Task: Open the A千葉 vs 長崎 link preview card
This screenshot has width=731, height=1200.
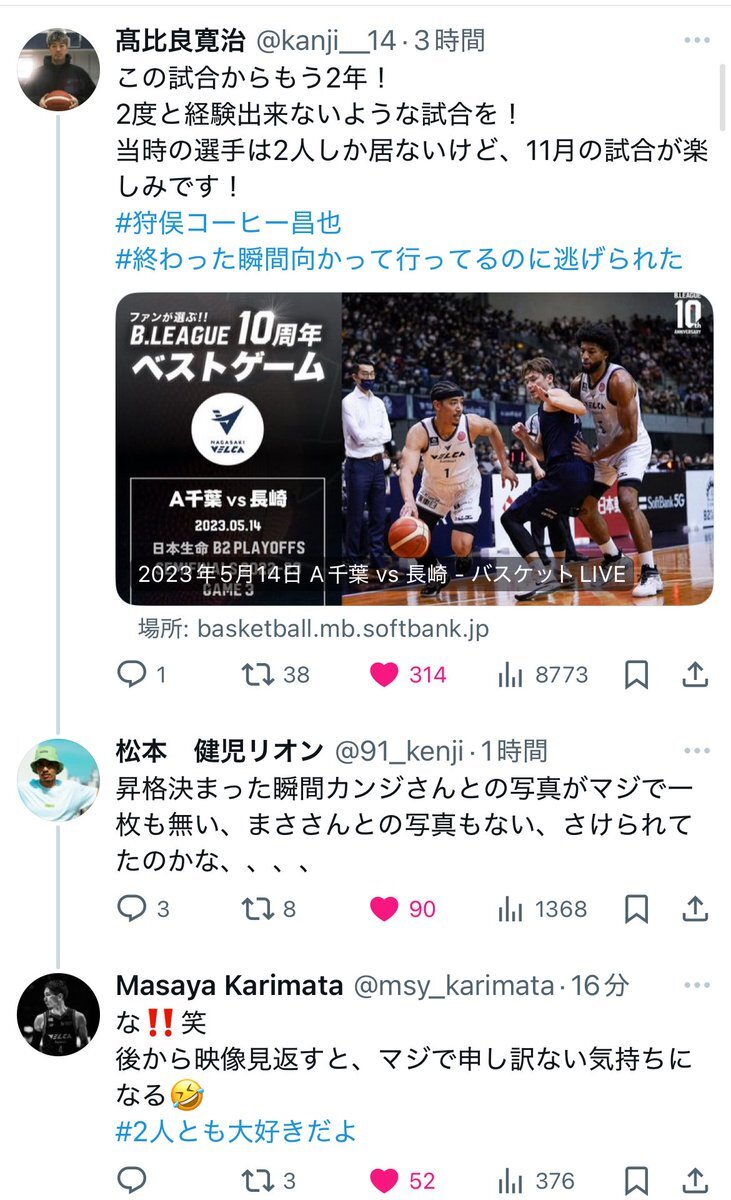Action: tap(414, 449)
